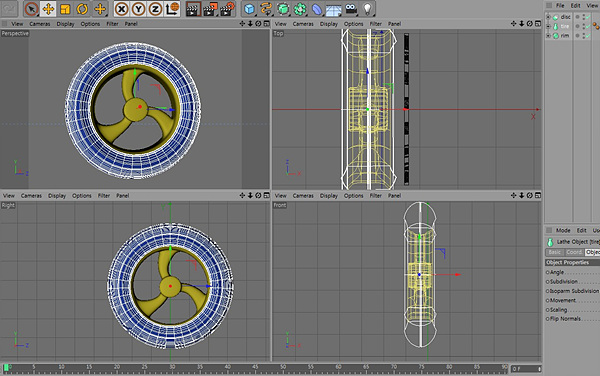Select the disc object in Object Manager
Screen dimensions: 600x376
(x=565, y=17)
